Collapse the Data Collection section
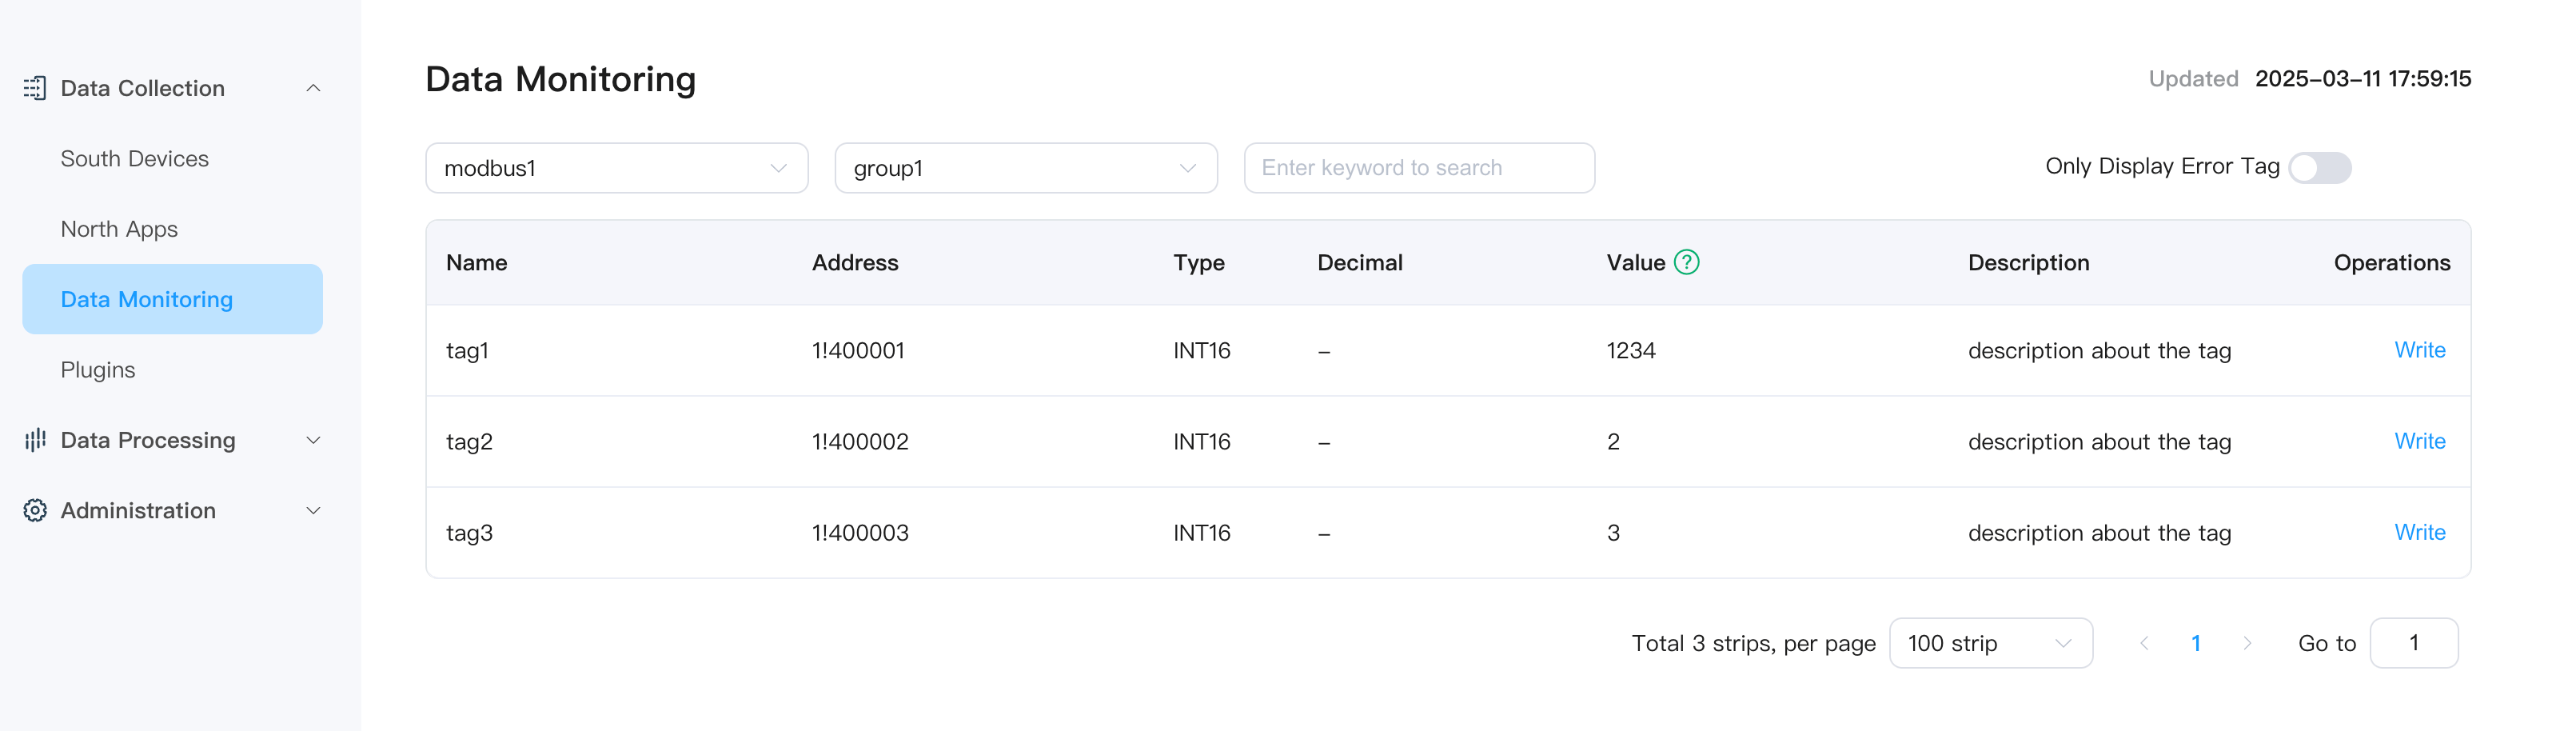Screen dimensions: 2576x731 [x=313, y=88]
